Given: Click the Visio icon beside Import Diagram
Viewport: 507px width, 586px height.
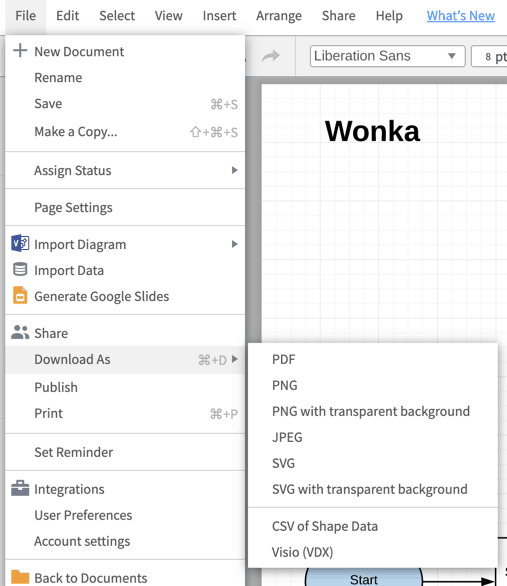Looking at the screenshot, I should coord(20,243).
